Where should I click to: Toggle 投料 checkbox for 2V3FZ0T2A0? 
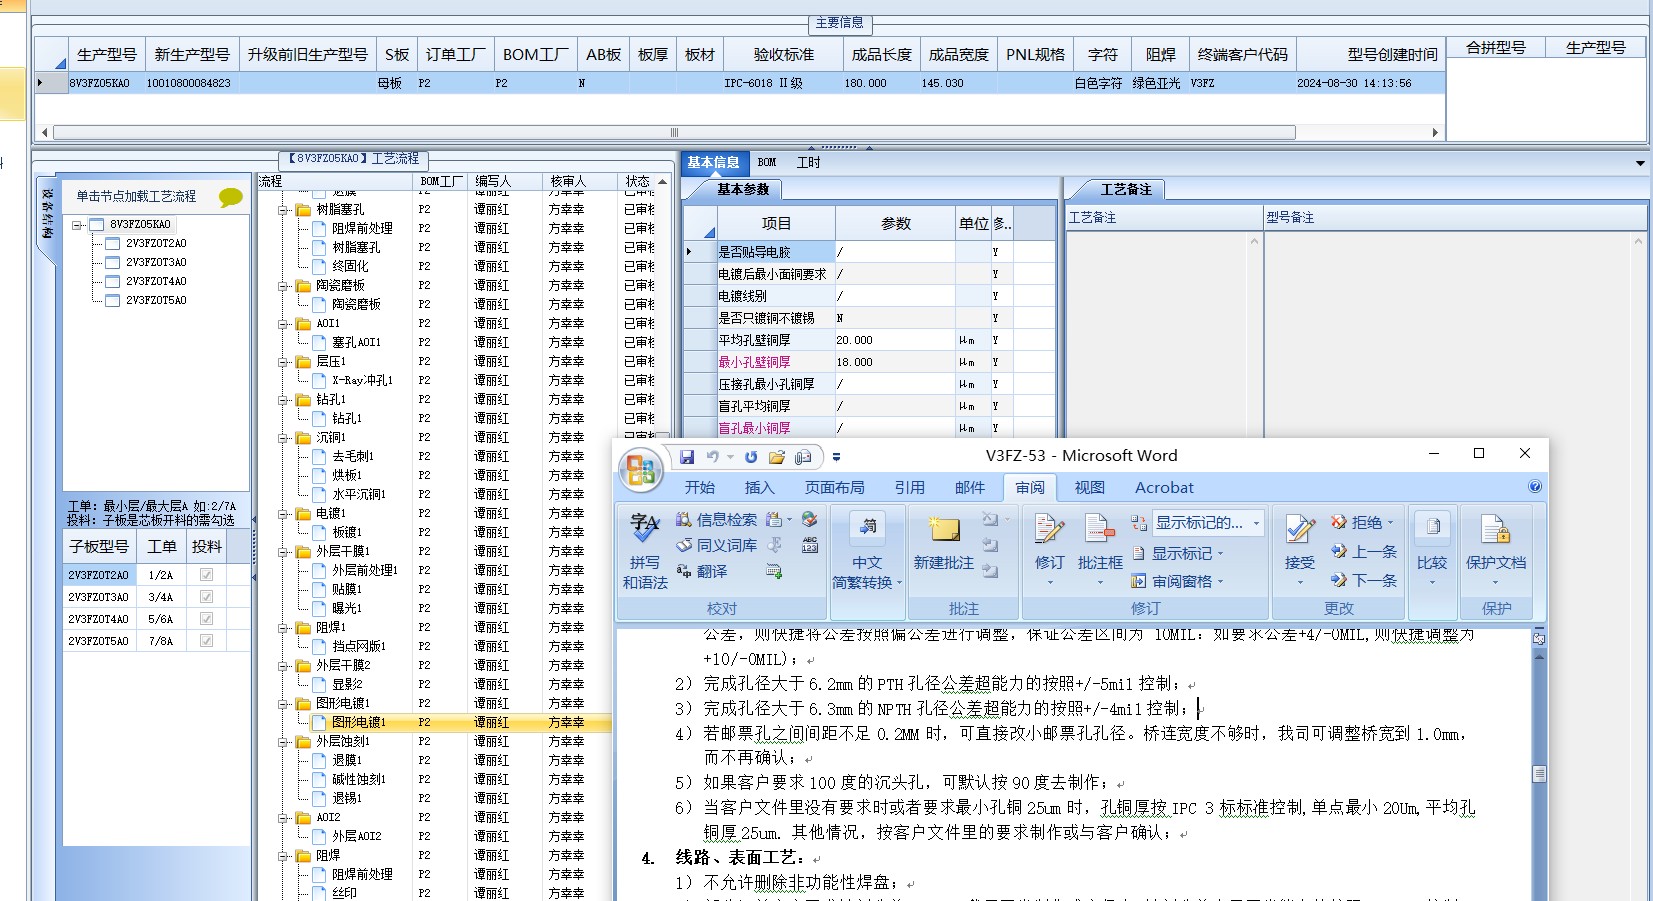[x=206, y=575]
